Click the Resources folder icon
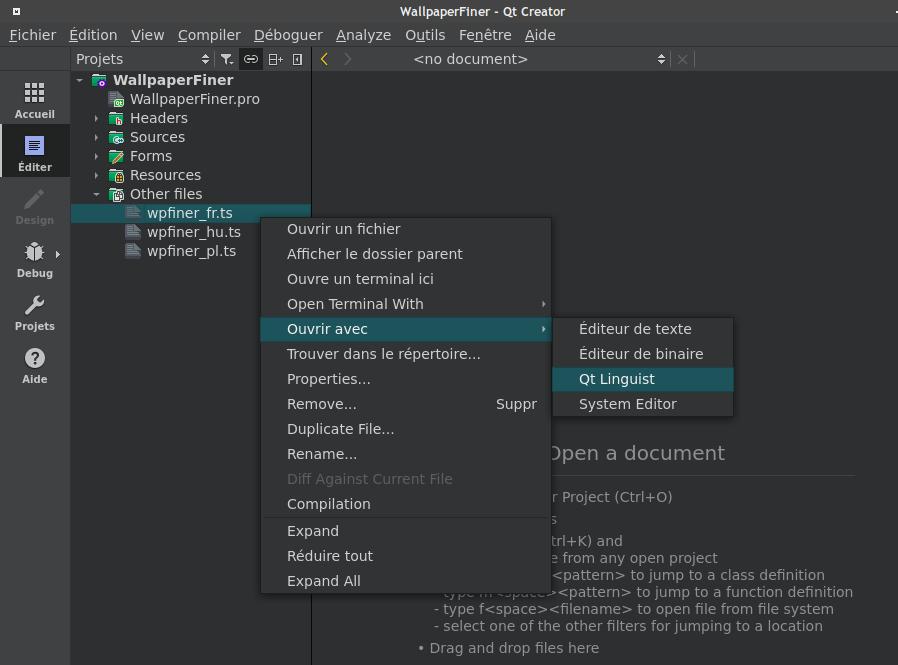 (116, 175)
